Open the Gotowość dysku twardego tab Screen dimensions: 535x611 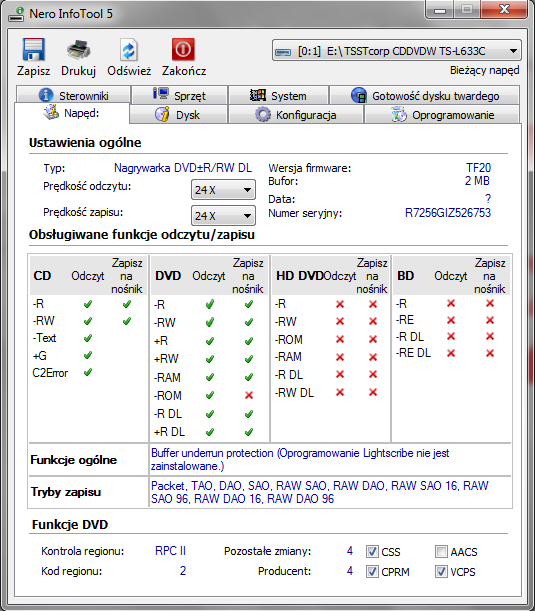tap(425, 95)
